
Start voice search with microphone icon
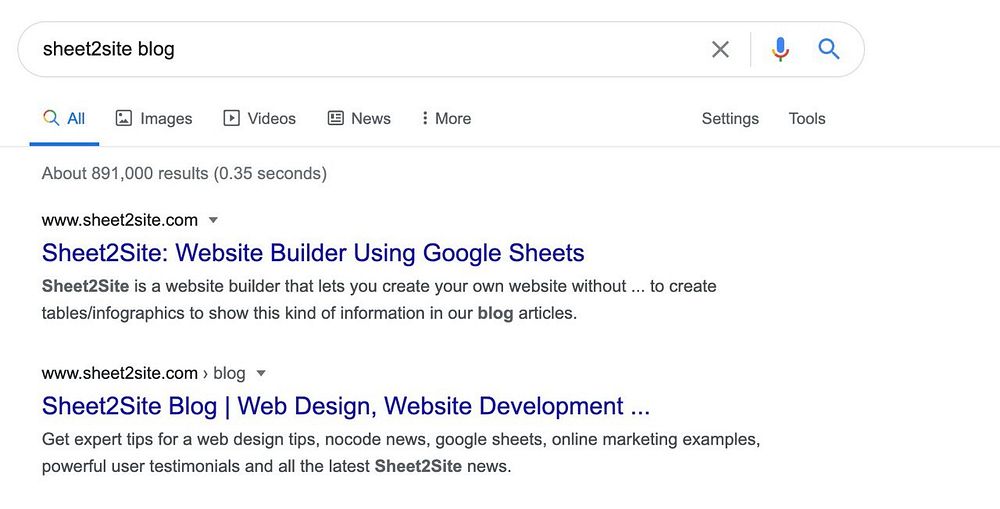coord(781,49)
